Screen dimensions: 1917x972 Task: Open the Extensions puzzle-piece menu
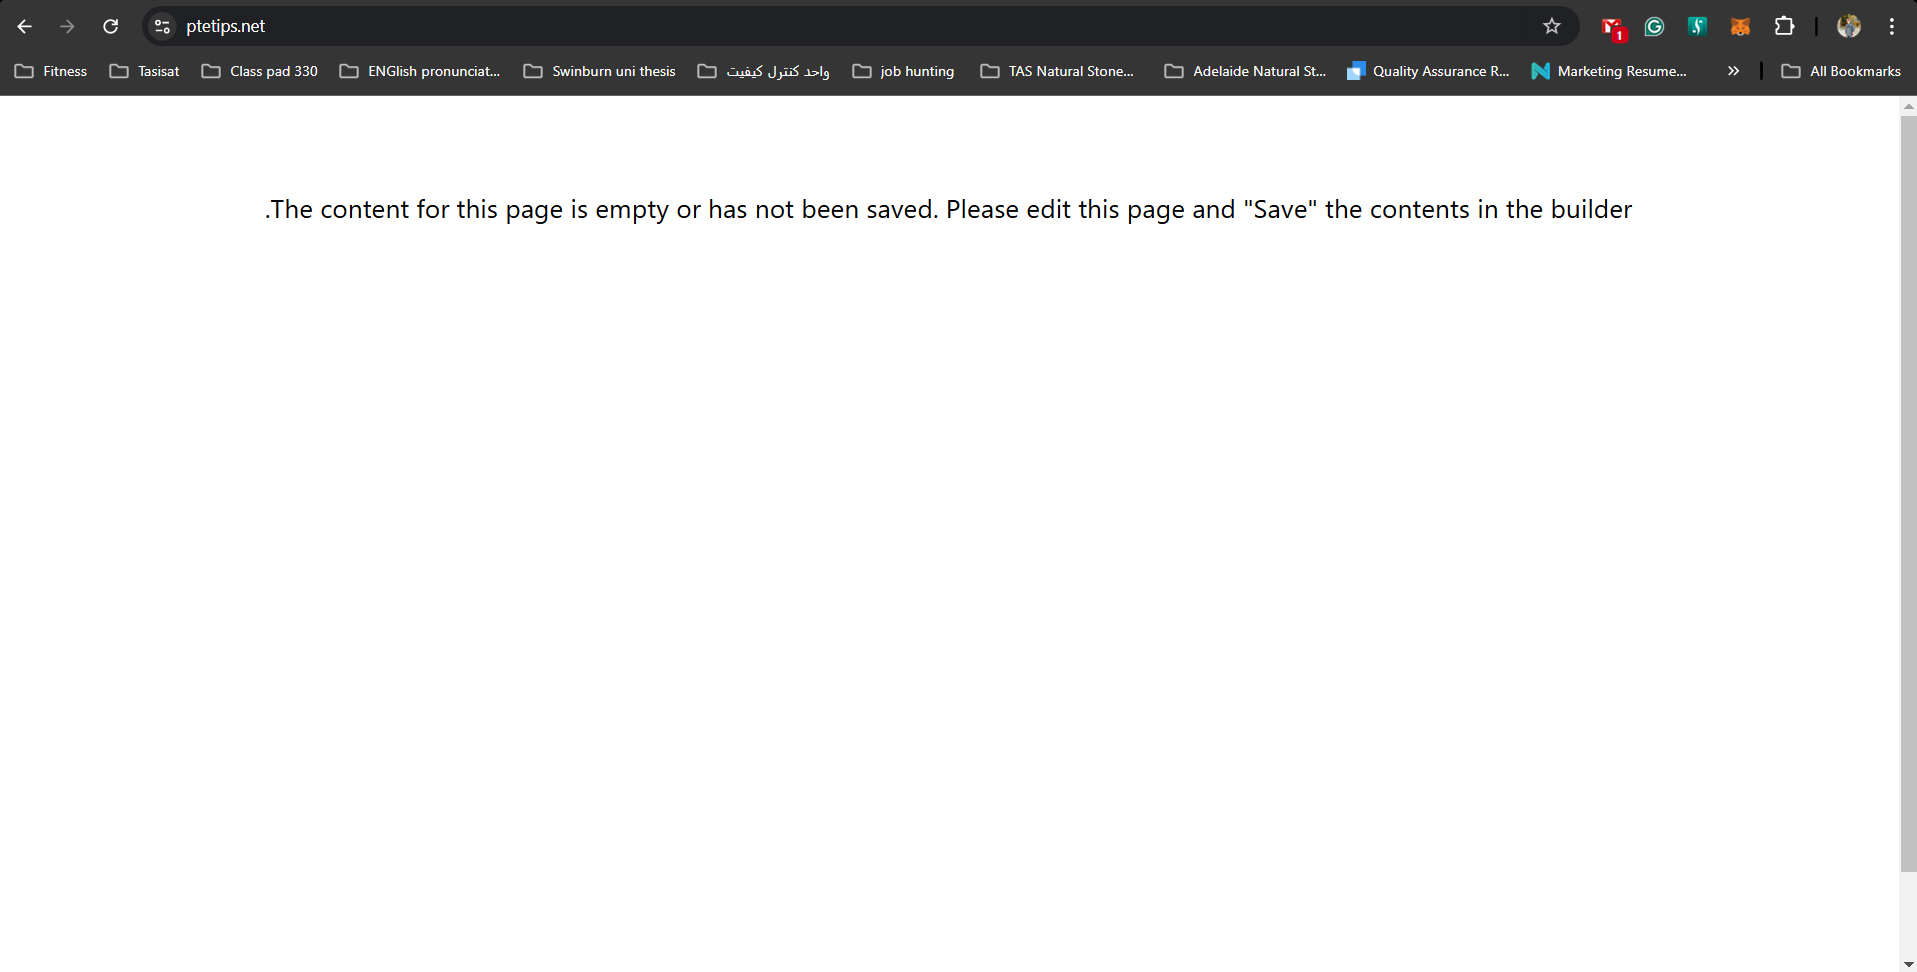pos(1784,27)
